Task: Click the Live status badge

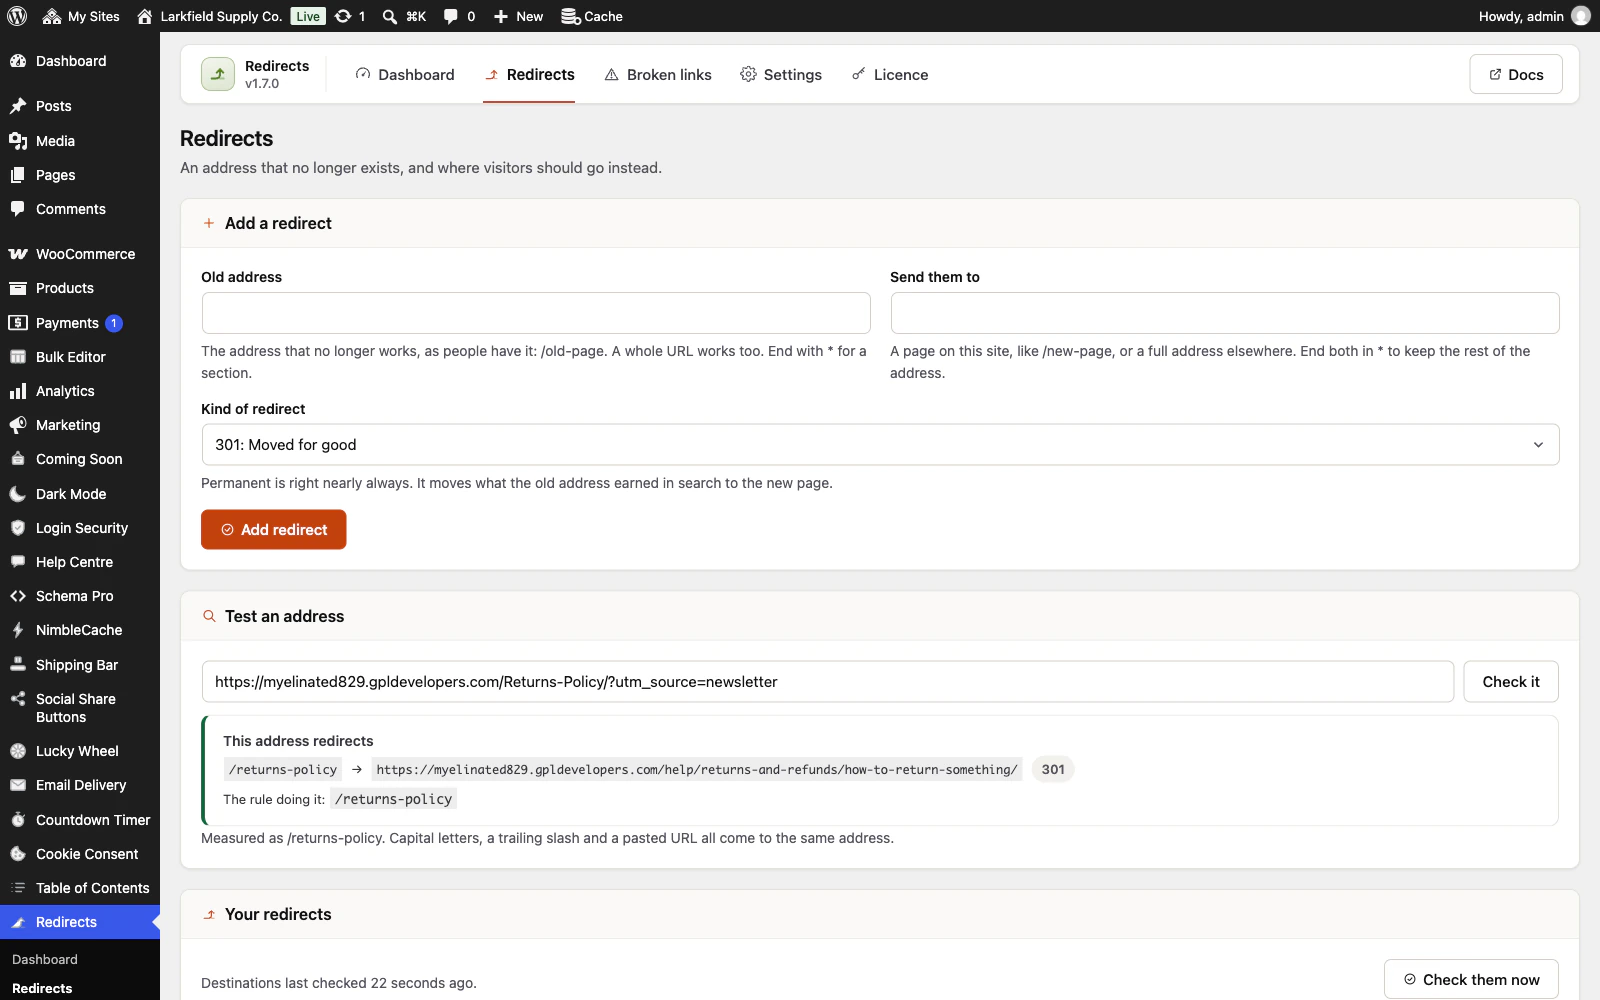Action: (308, 16)
